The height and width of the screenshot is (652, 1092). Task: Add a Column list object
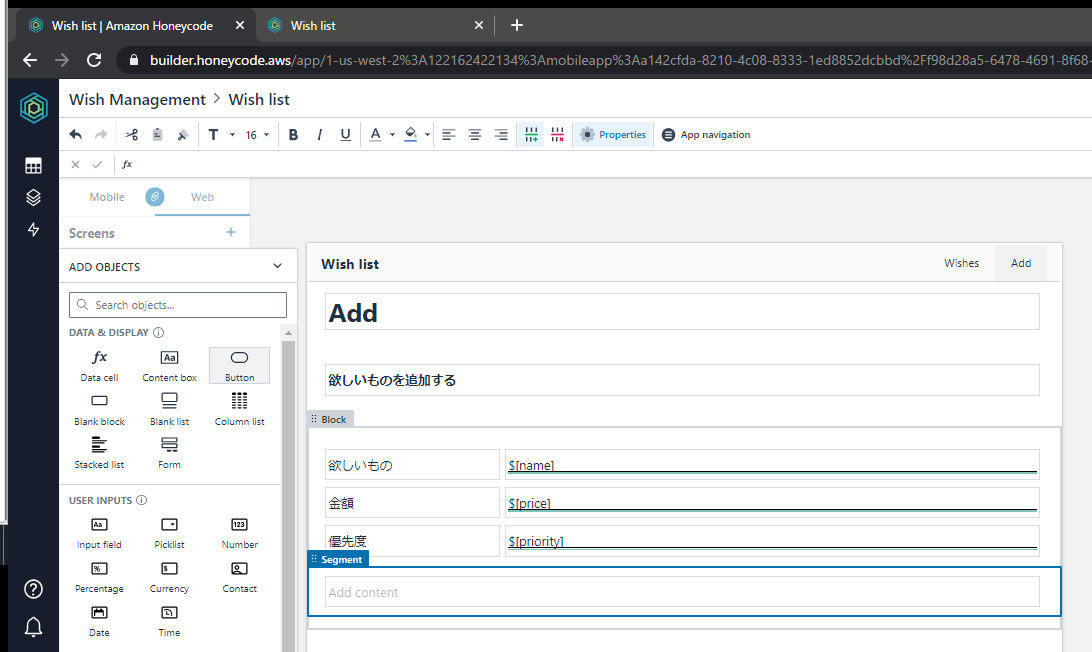pos(240,410)
